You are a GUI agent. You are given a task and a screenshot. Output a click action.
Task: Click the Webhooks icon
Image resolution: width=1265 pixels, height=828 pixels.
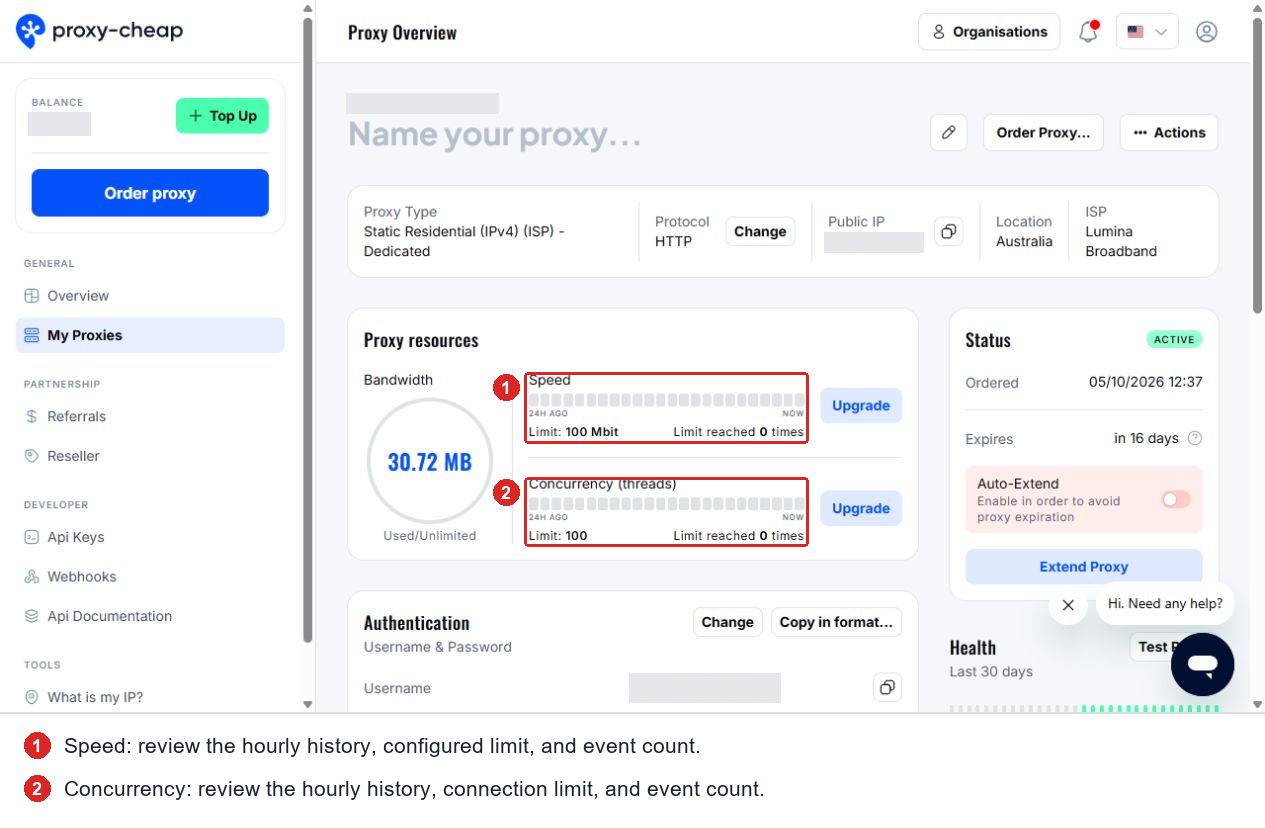pos(32,577)
